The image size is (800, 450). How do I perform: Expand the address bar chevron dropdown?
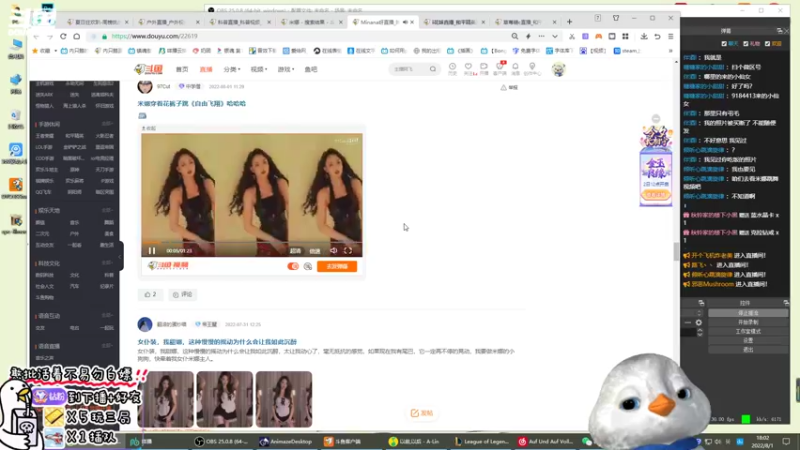555,36
